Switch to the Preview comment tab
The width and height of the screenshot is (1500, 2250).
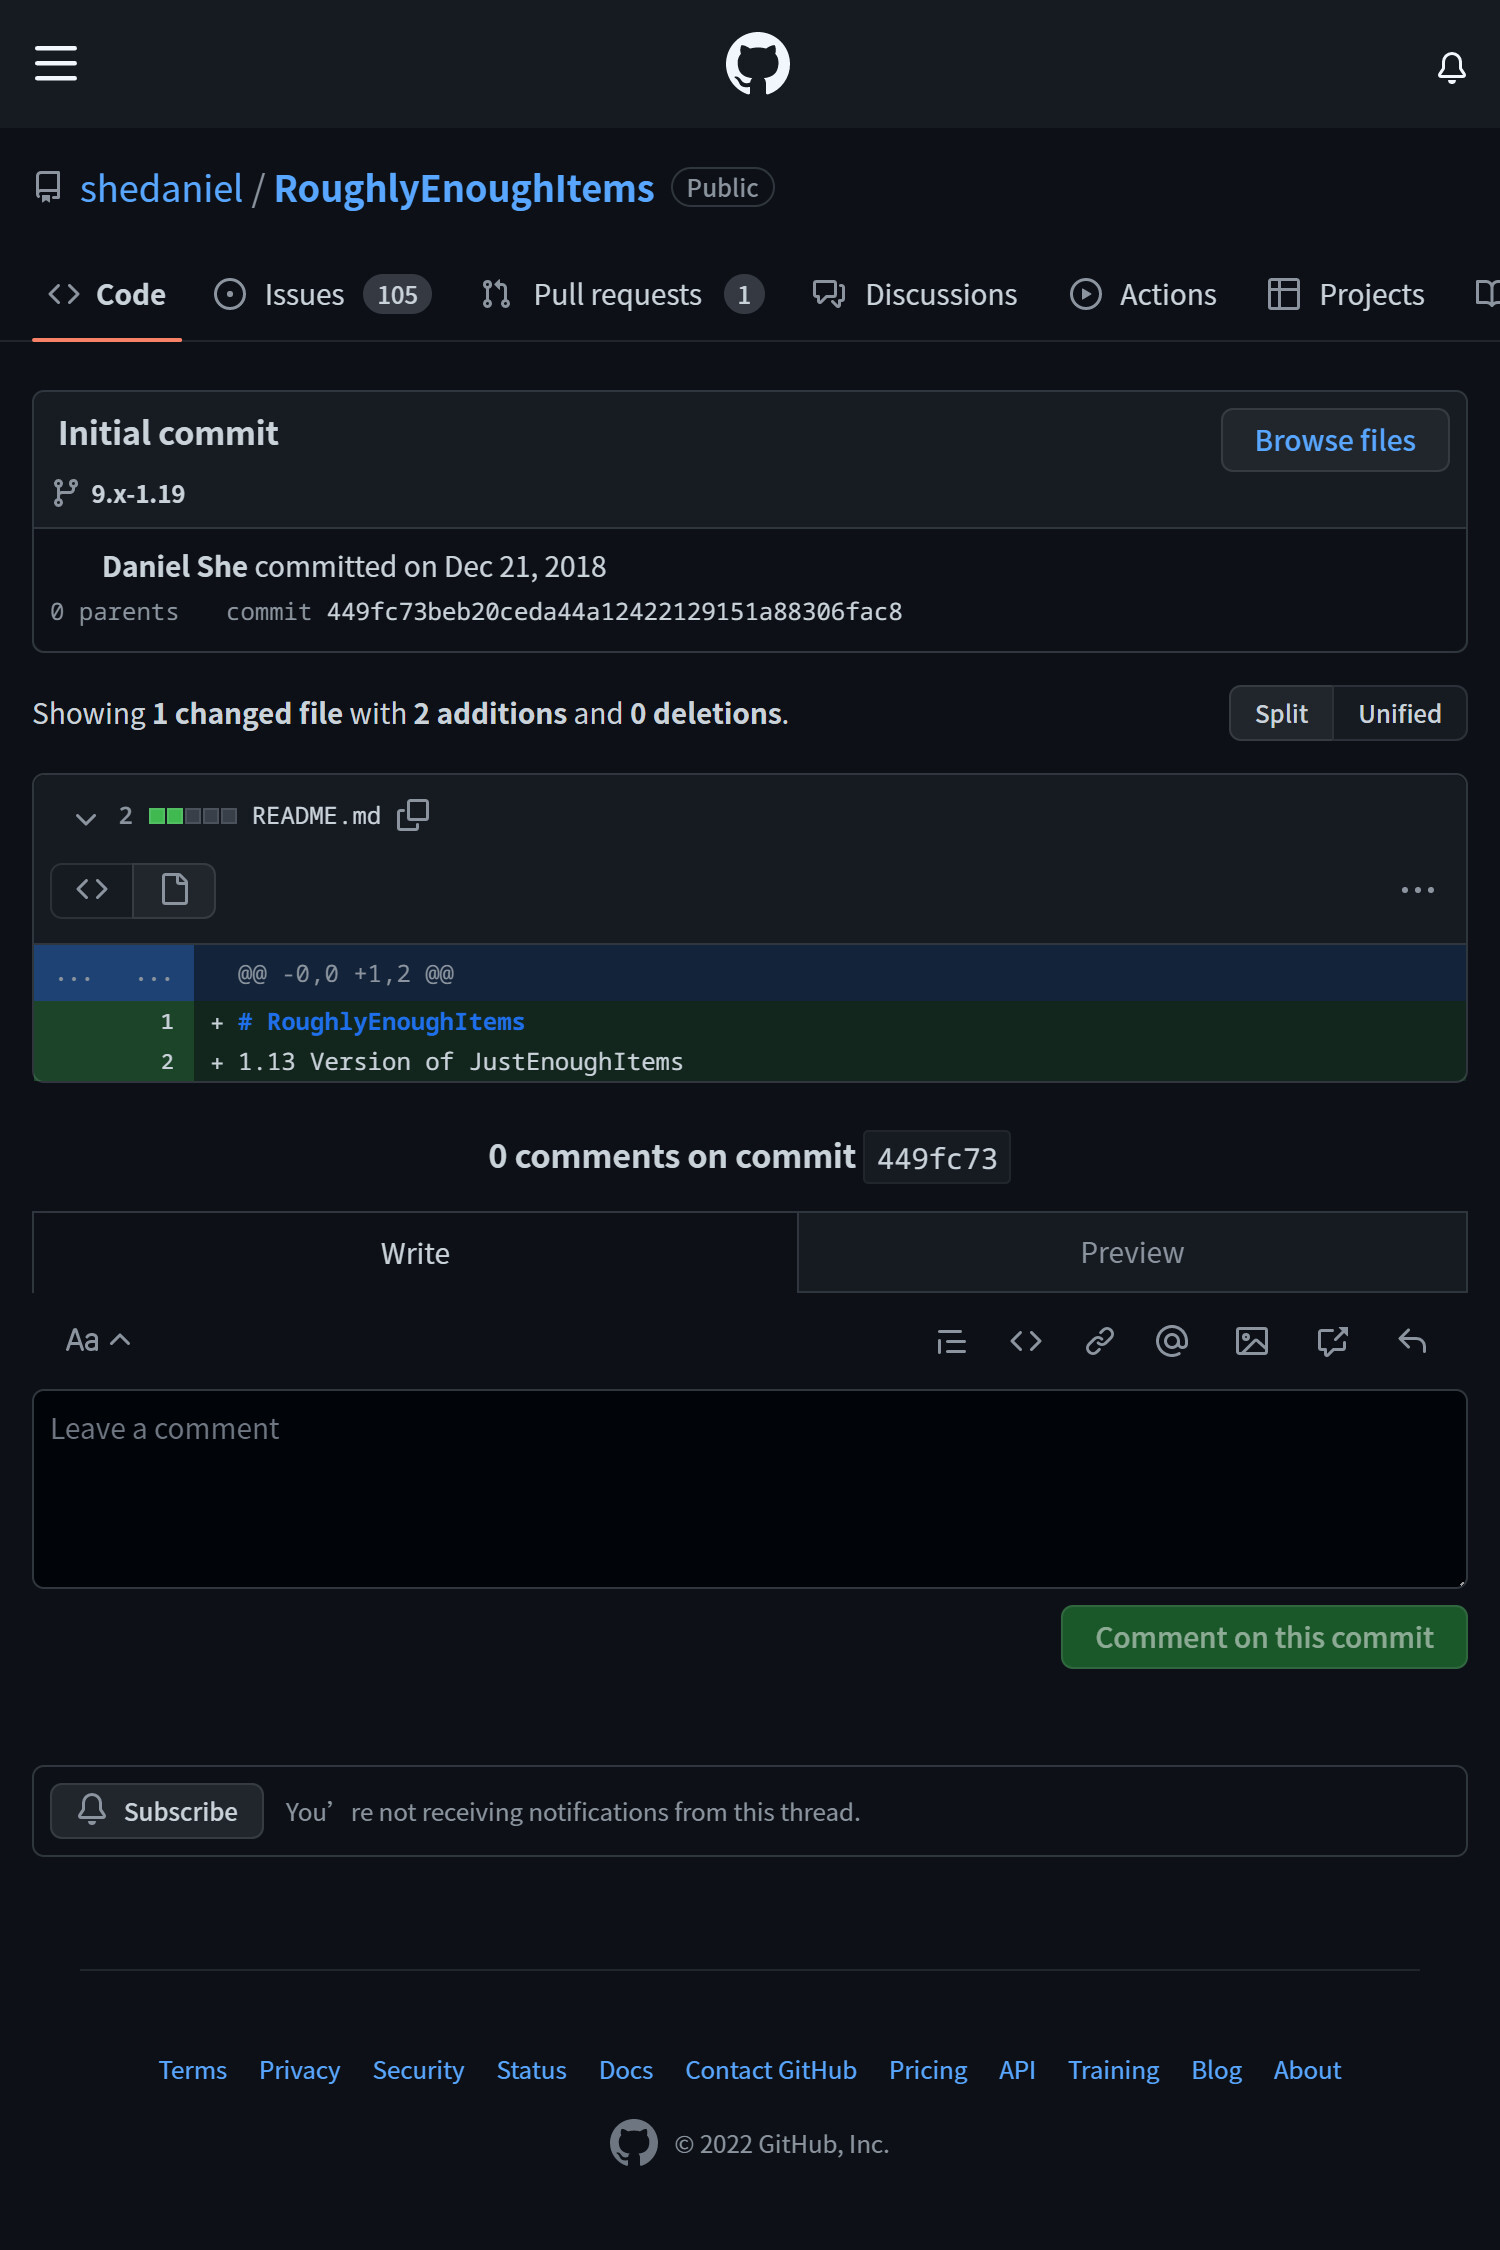pos(1132,1252)
